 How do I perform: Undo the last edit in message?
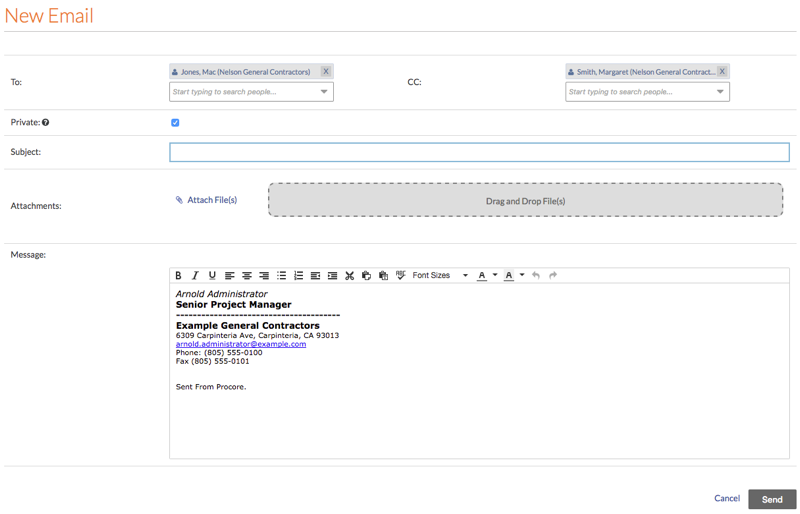click(x=536, y=276)
